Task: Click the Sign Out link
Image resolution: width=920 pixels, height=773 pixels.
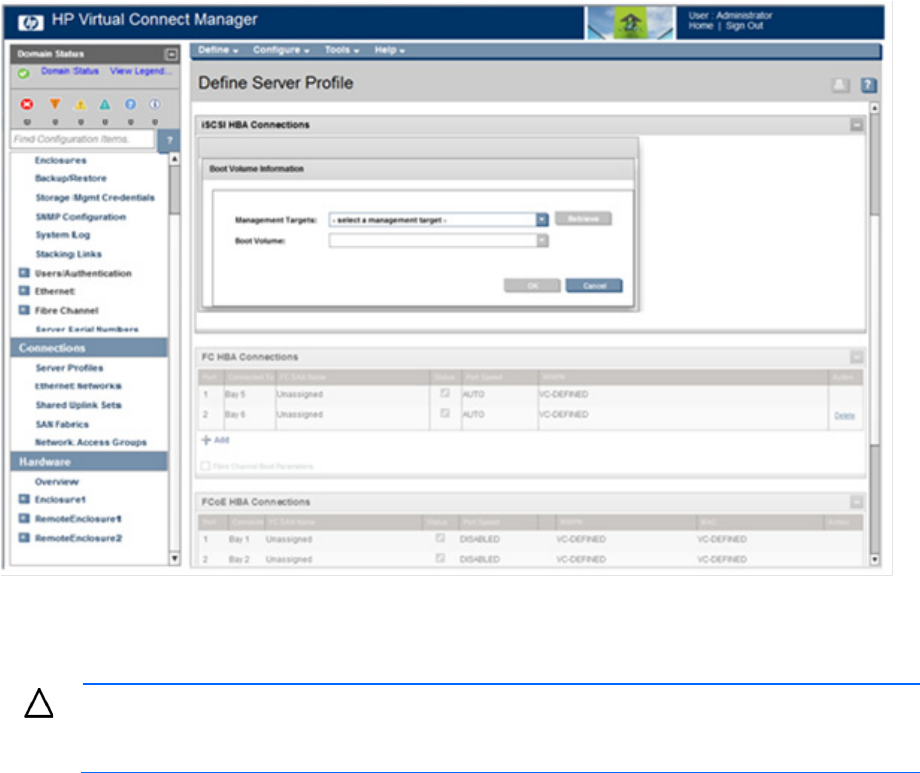Action: coord(744,26)
